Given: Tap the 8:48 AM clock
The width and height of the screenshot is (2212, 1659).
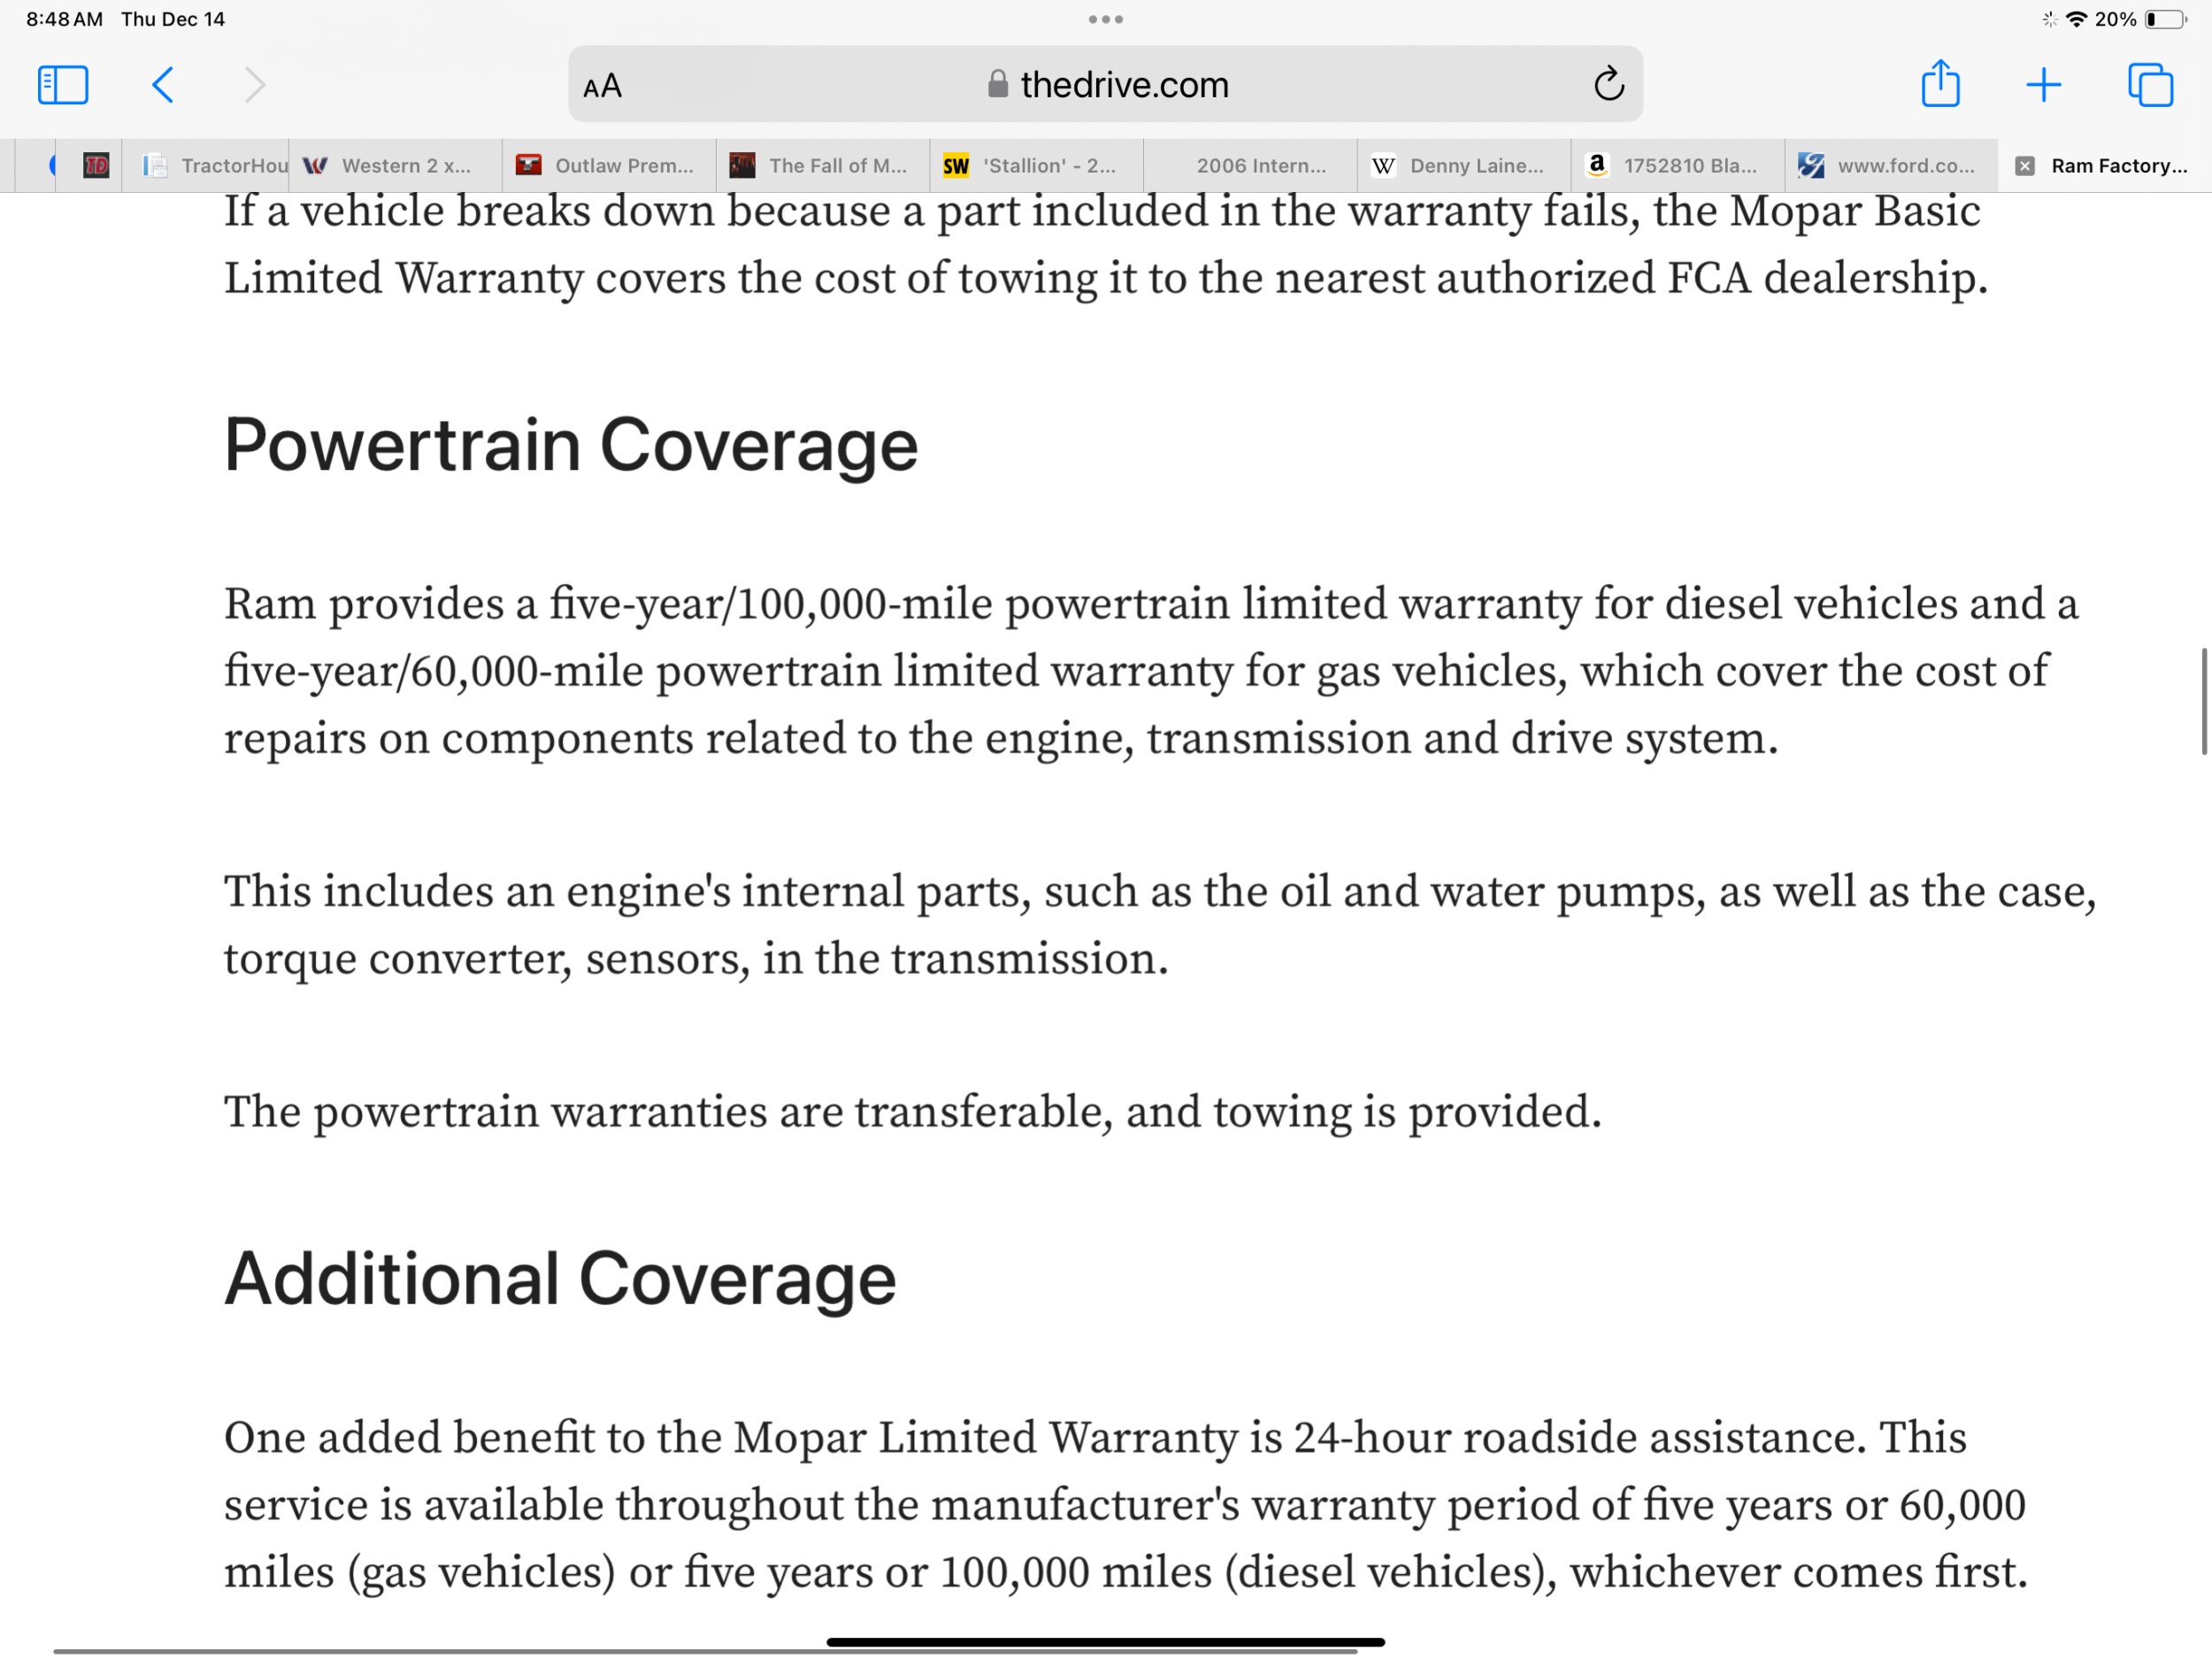Looking at the screenshot, I should [x=64, y=19].
